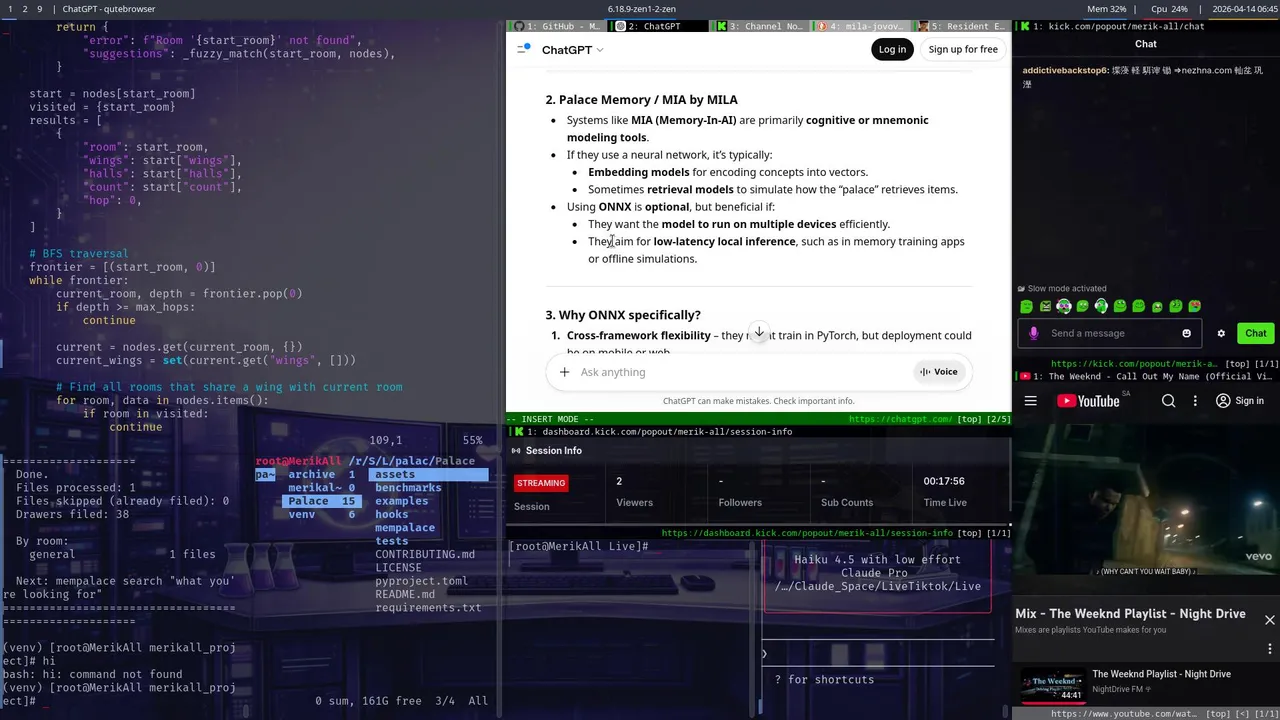1280x720 pixels.
Task: Click the plus attach icon in ChatGPT
Action: (564, 372)
